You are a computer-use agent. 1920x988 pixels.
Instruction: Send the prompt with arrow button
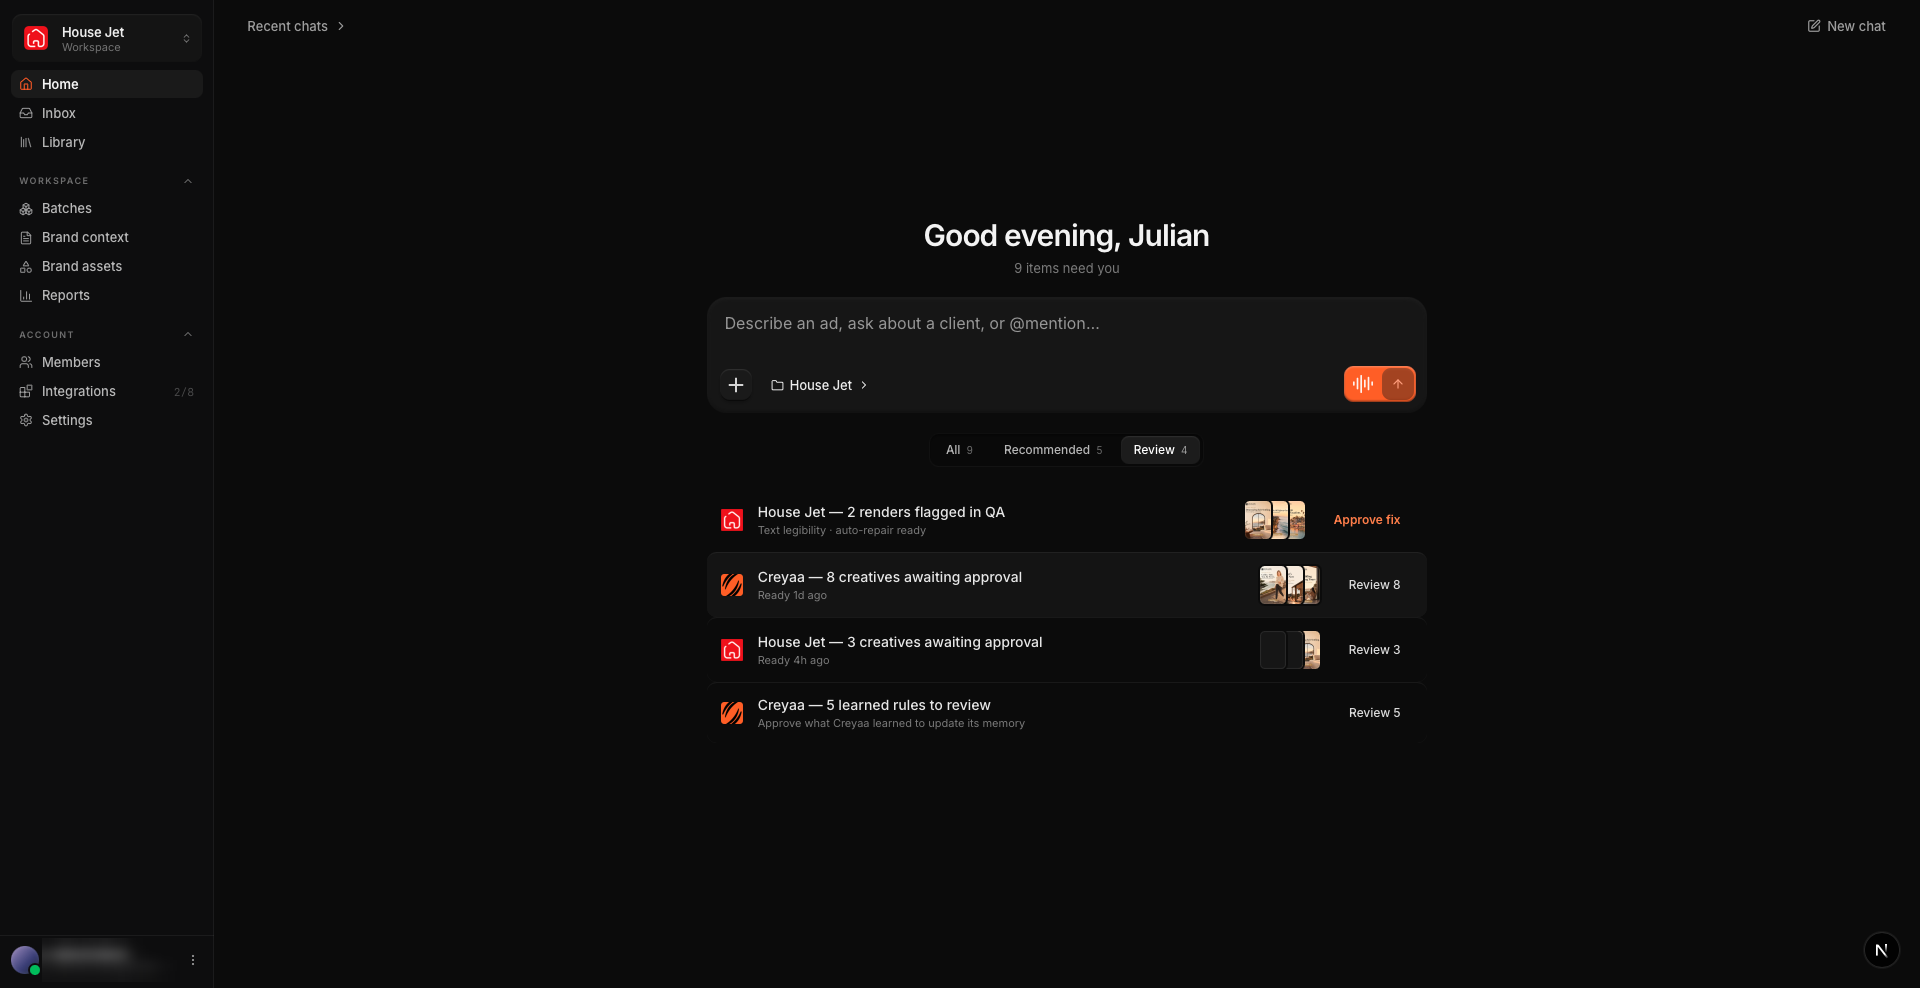[x=1398, y=384]
